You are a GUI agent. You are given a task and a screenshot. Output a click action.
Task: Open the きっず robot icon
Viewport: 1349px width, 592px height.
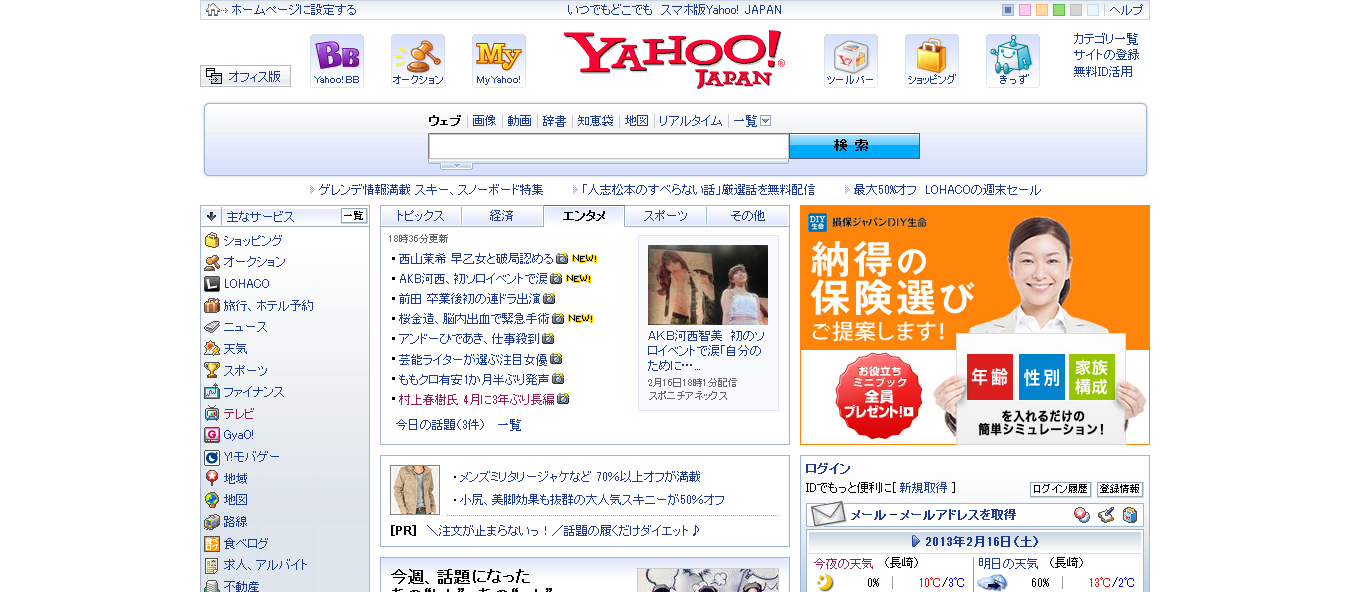(1013, 61)
